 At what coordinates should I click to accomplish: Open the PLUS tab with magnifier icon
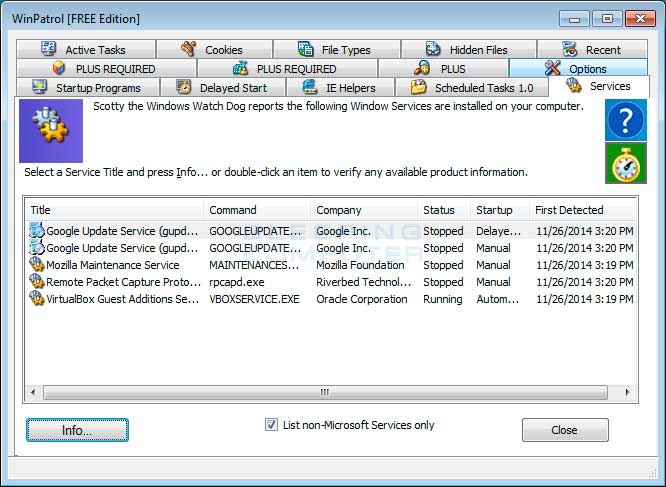pos(443,68)
